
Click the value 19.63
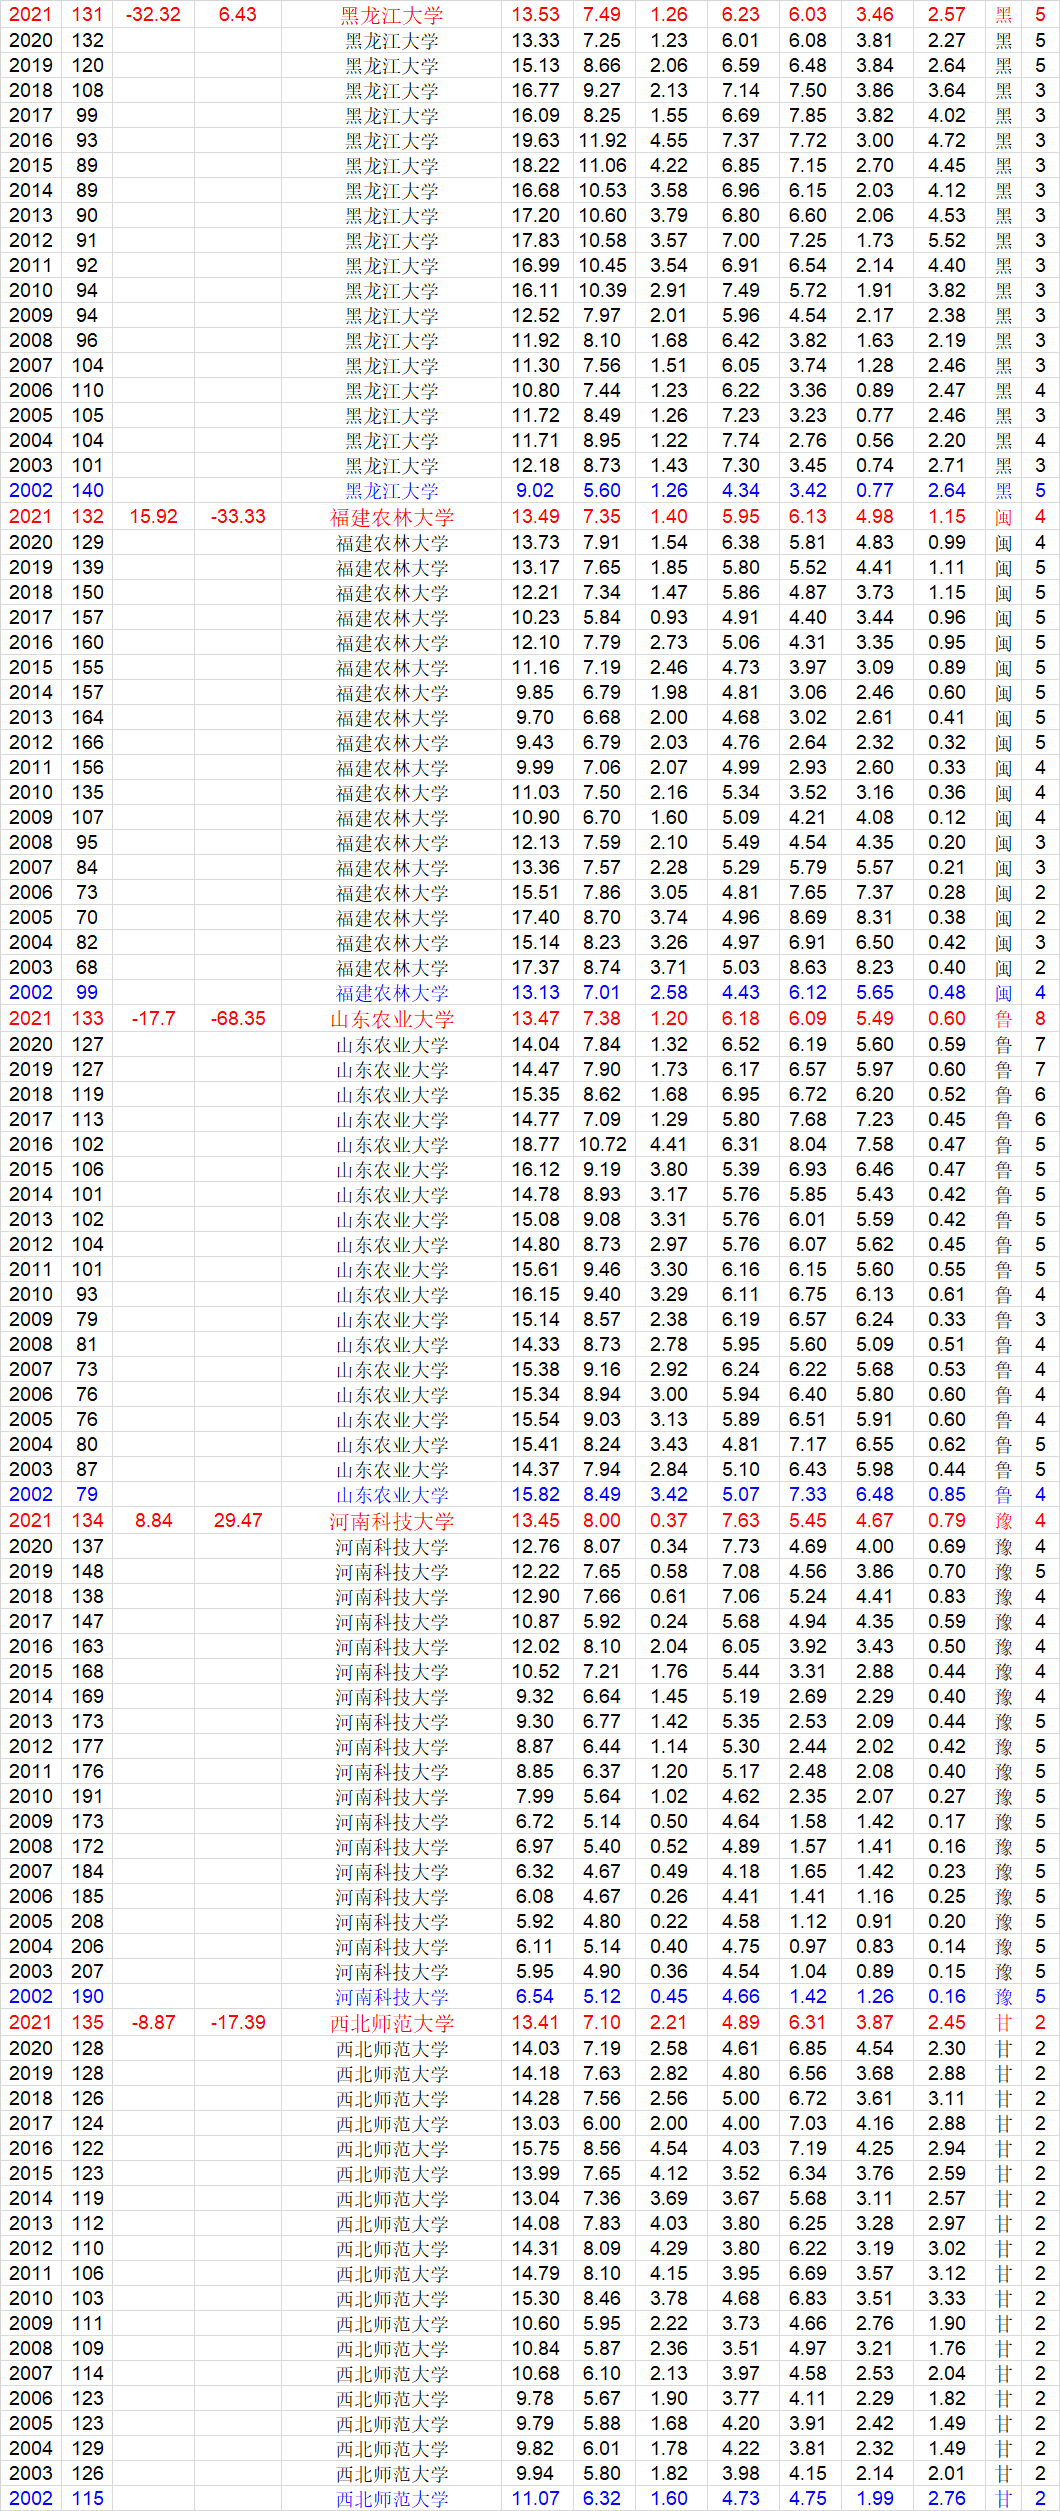(x=536, y=140)
